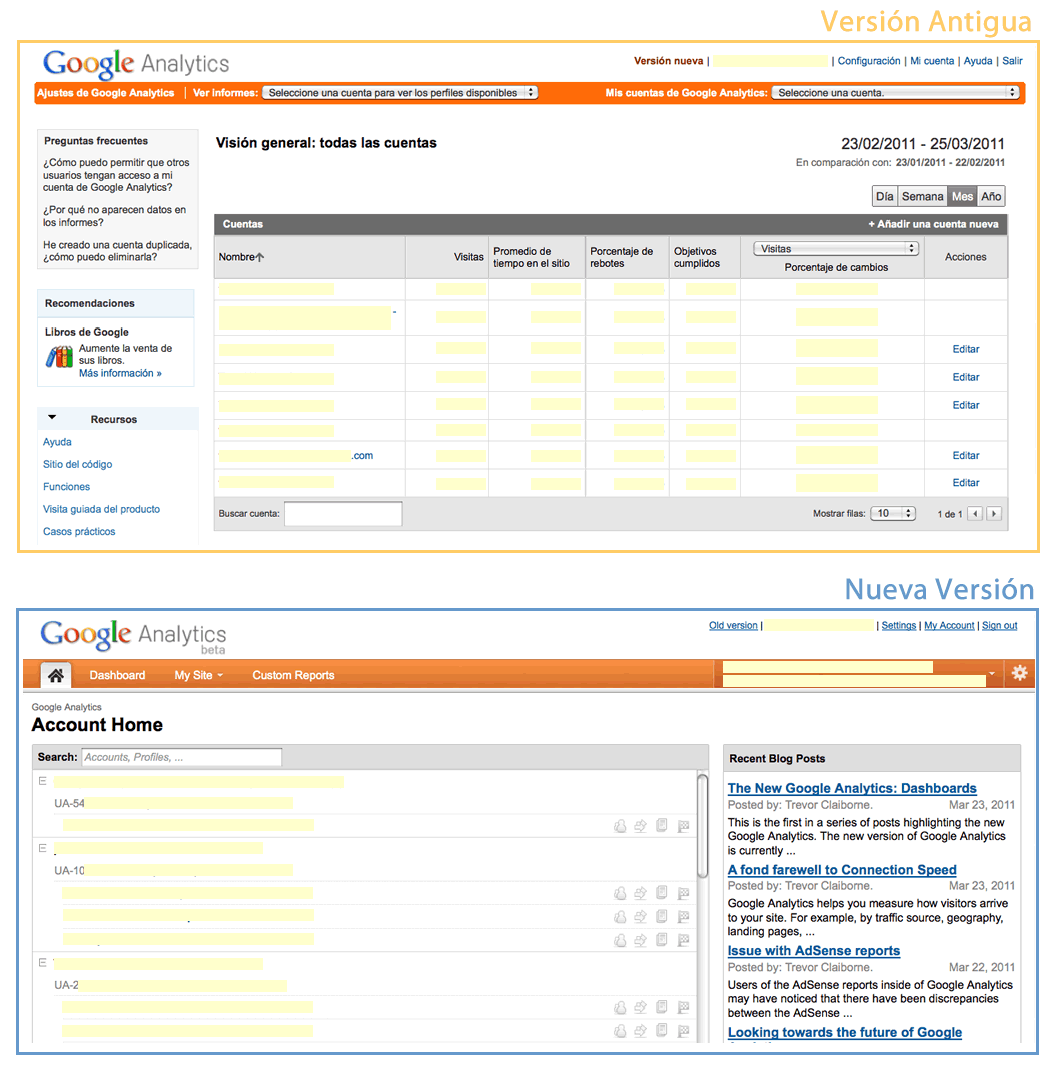Open blog post A fond farewell to Connection Speed

[842, 870]
